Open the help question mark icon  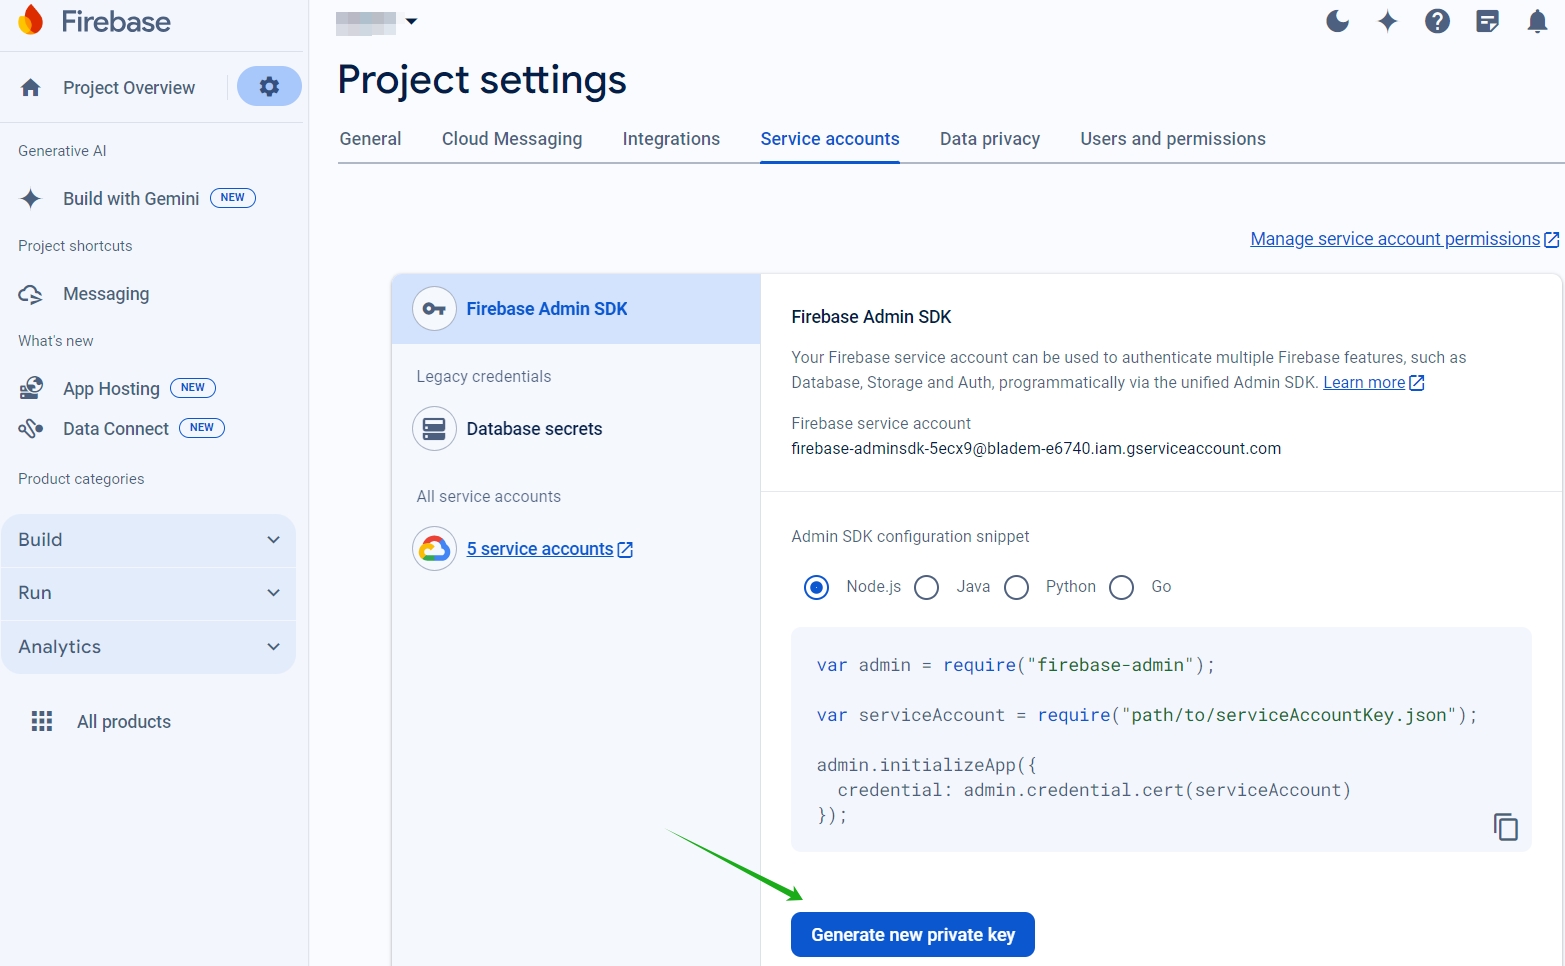(x=1437, y=21)
